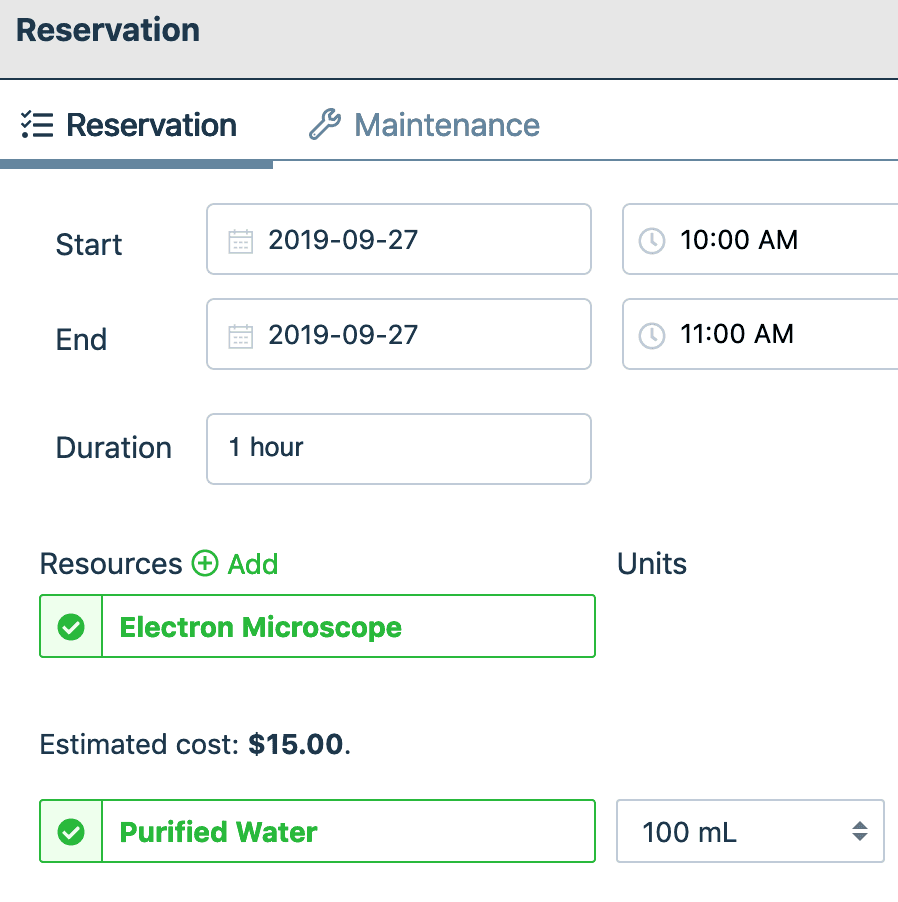Select the Reservation tab
Screen dimensions: 898x902
[x=151, y=124]
